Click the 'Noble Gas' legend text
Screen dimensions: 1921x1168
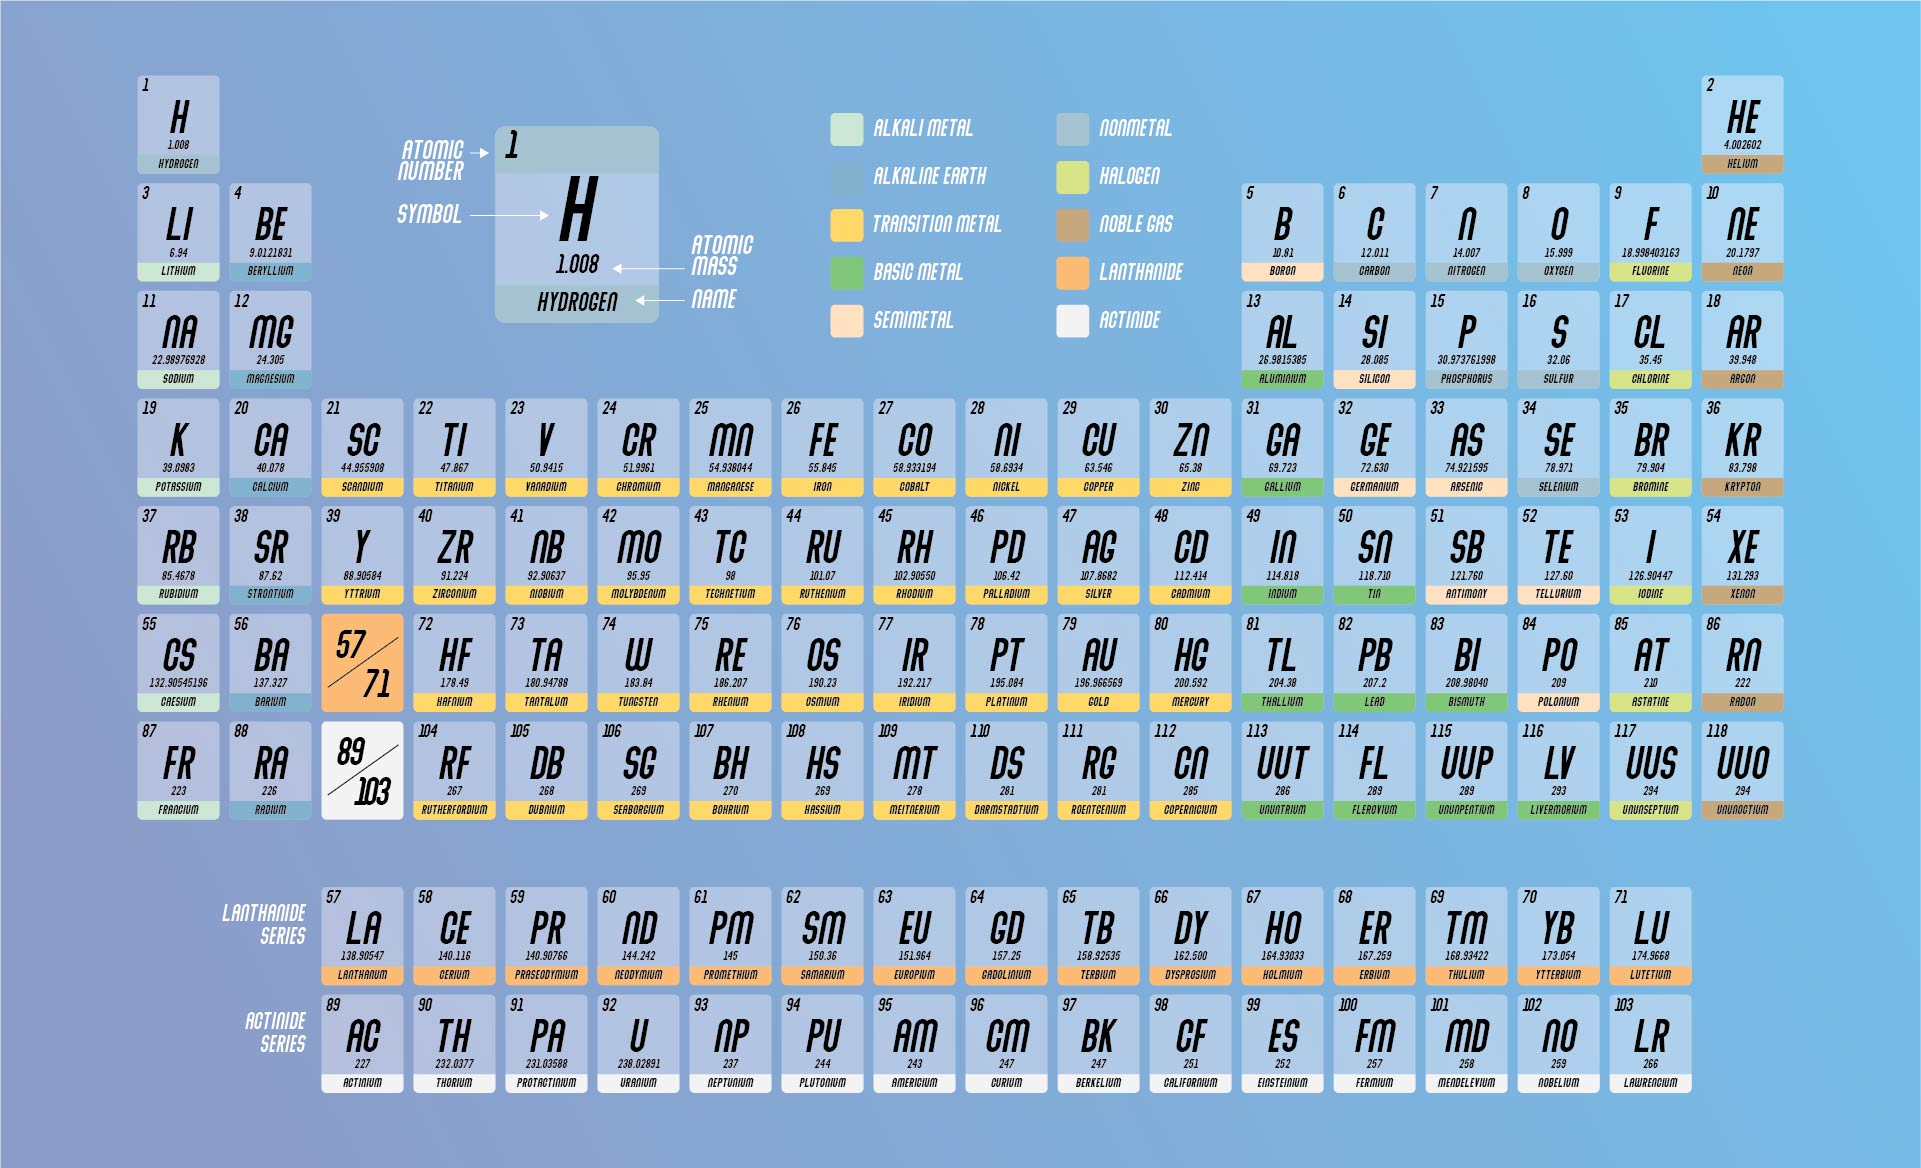click(1136, 224)
